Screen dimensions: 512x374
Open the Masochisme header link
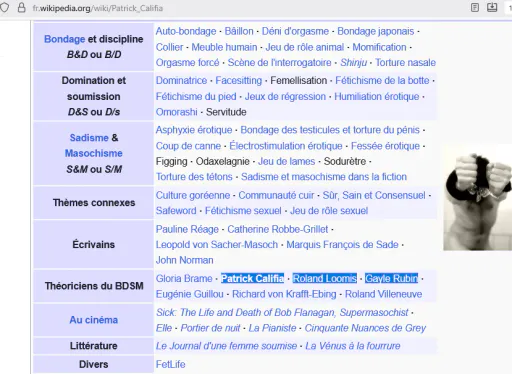click(x=94, y=153)
